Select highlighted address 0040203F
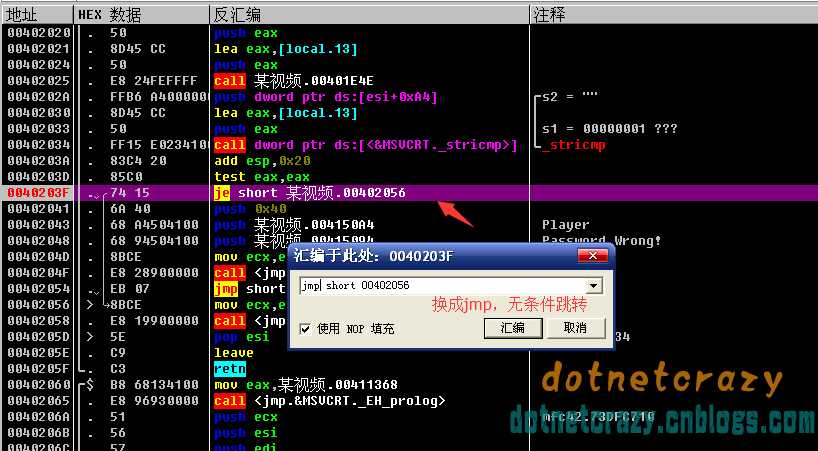Image resolution: width=818 pixels, height=451 pixels. click(39, 193)
